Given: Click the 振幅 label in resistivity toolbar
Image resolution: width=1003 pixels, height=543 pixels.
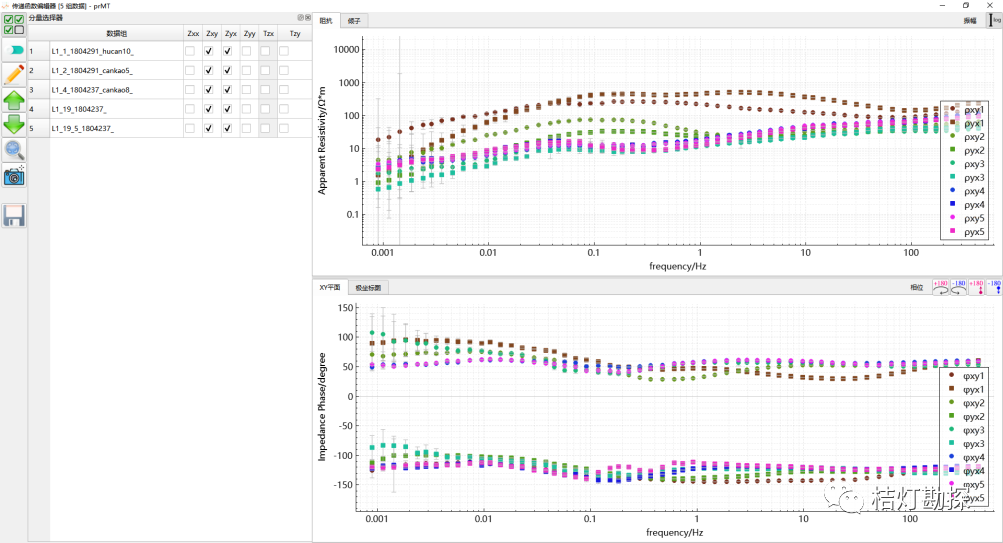Looking at the screenshot, I should pos(970,20).
